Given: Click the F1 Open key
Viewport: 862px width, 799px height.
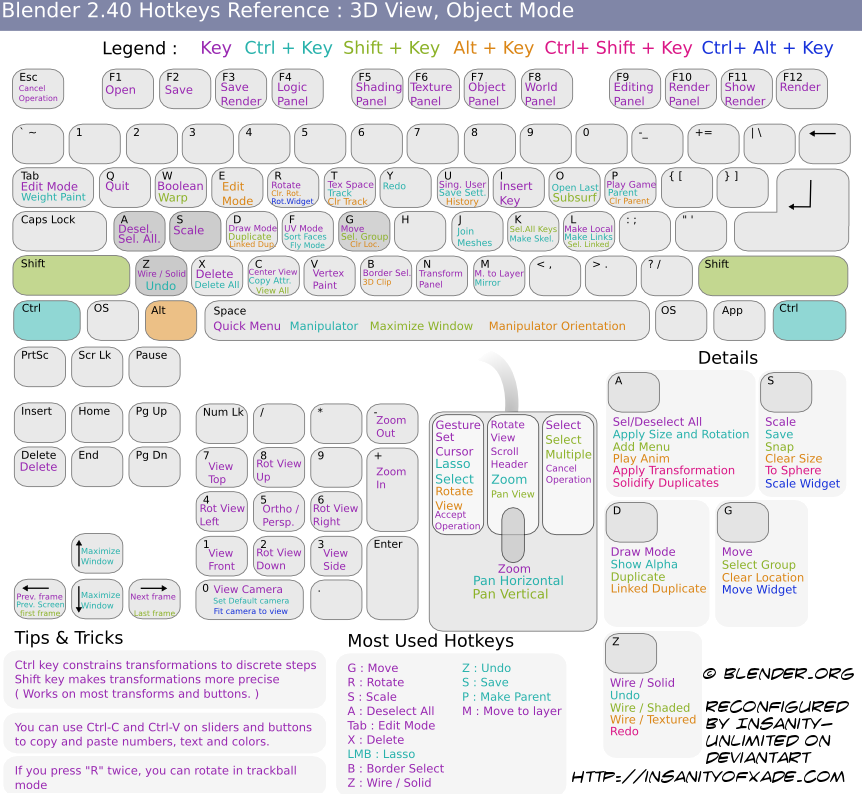Looking at the screenshot, I should pos(128,89).
